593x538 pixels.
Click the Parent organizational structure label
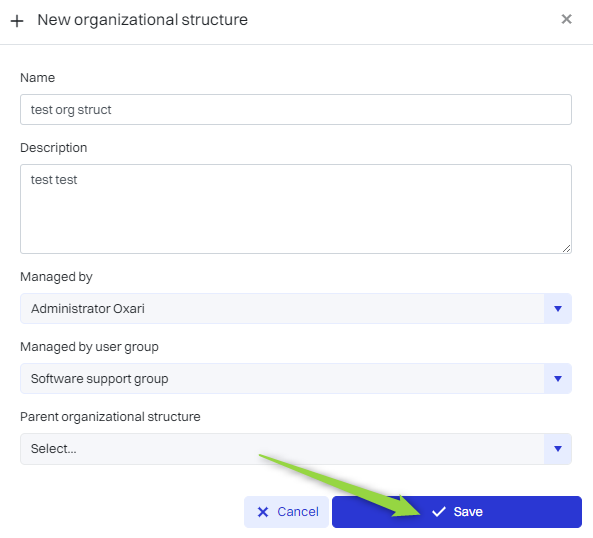[110, 417]
